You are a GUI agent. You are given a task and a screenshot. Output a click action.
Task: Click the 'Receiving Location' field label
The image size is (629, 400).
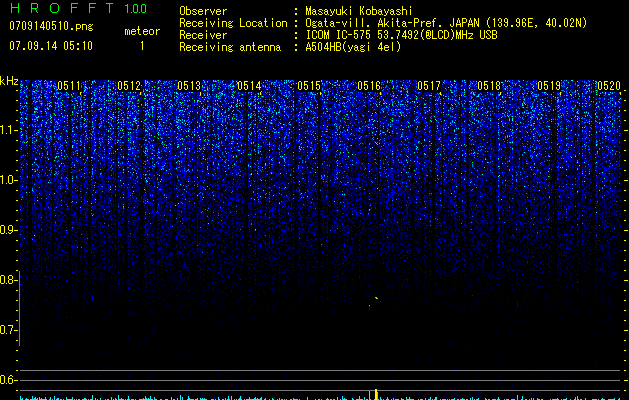pyautogui.click(x=233, y=23)
